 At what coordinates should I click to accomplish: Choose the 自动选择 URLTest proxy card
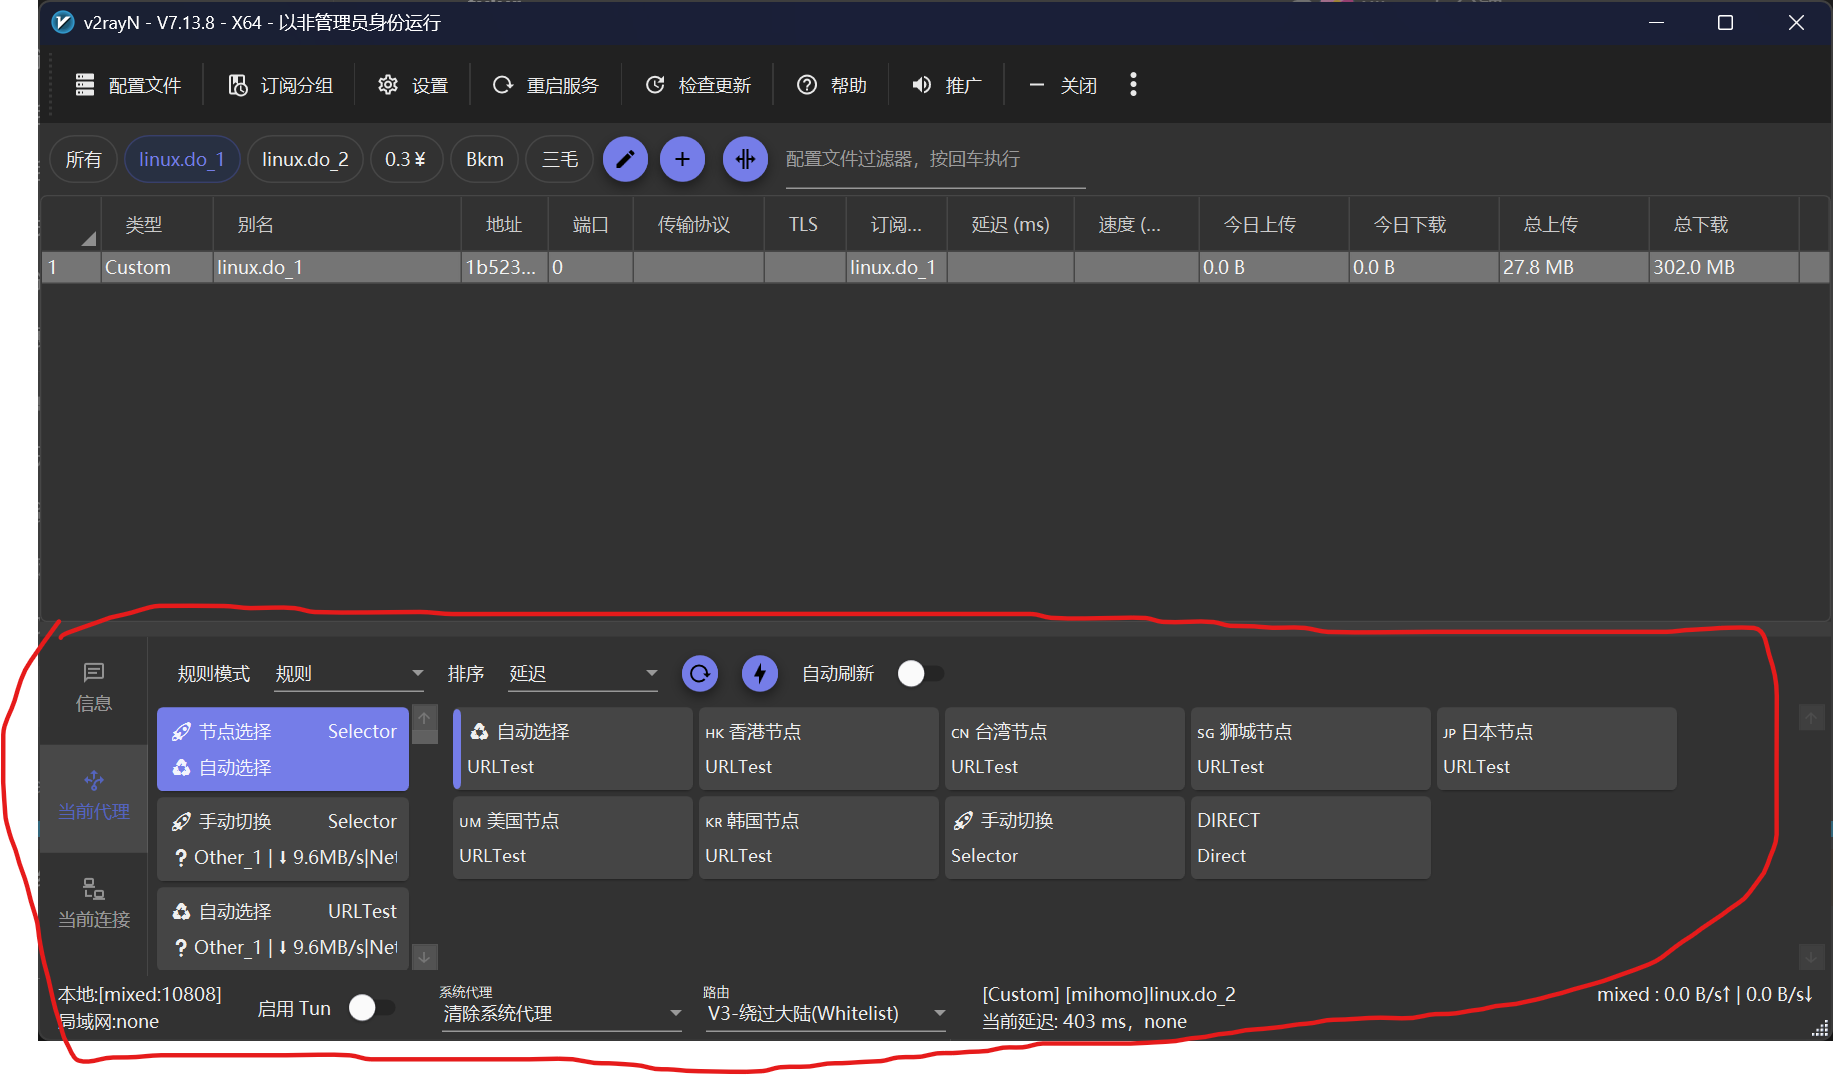[x=572, y=749]
